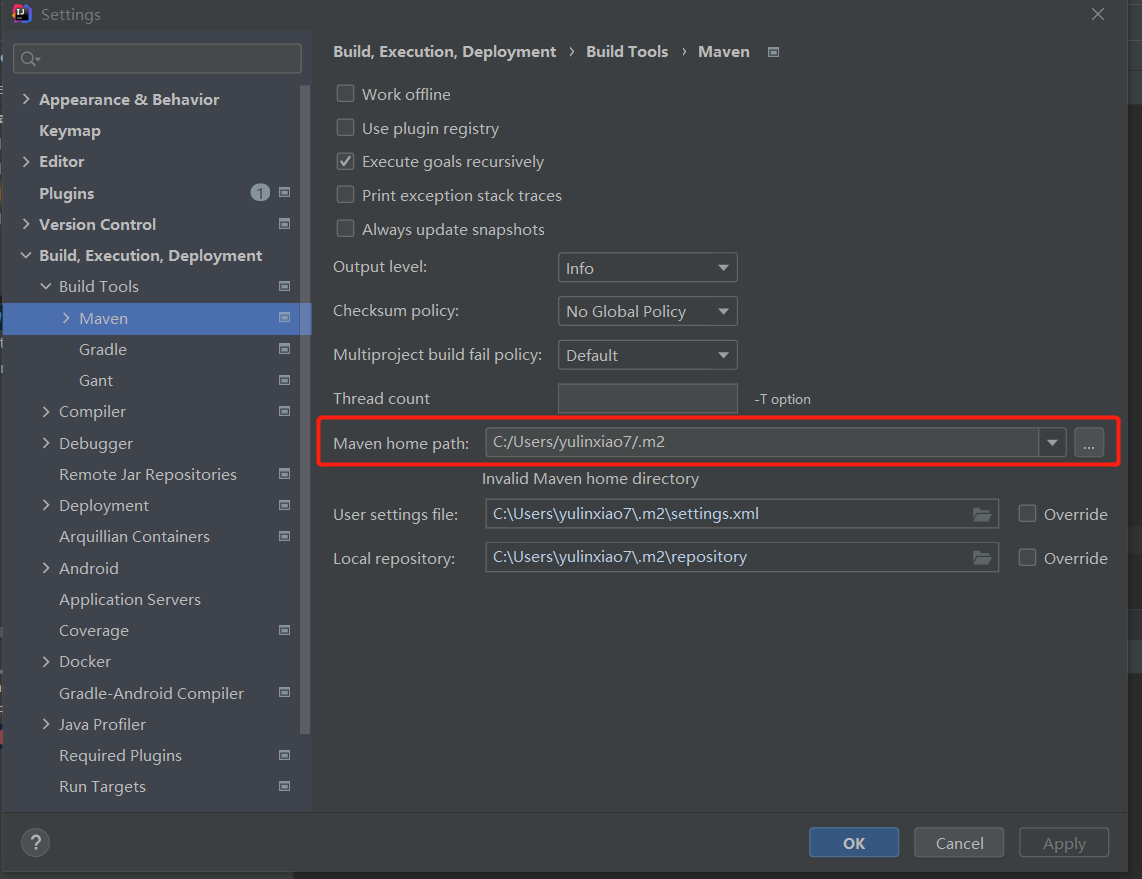Screen dimensions: 1142x879
Task: Click the project-level icon beside Required Plugins
Action: tap(285, 755)
